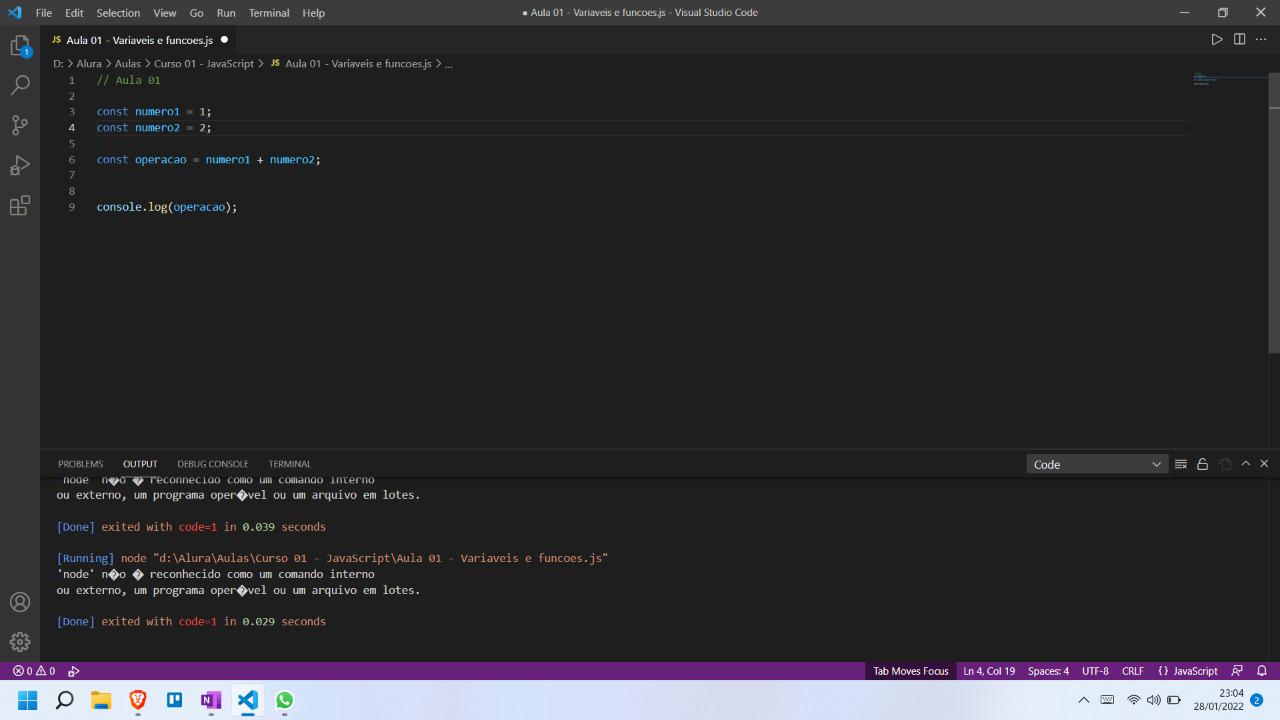This screenshot has width=1280, height=720.
Task: Close the bottom panel
Action: (1264, 464)
